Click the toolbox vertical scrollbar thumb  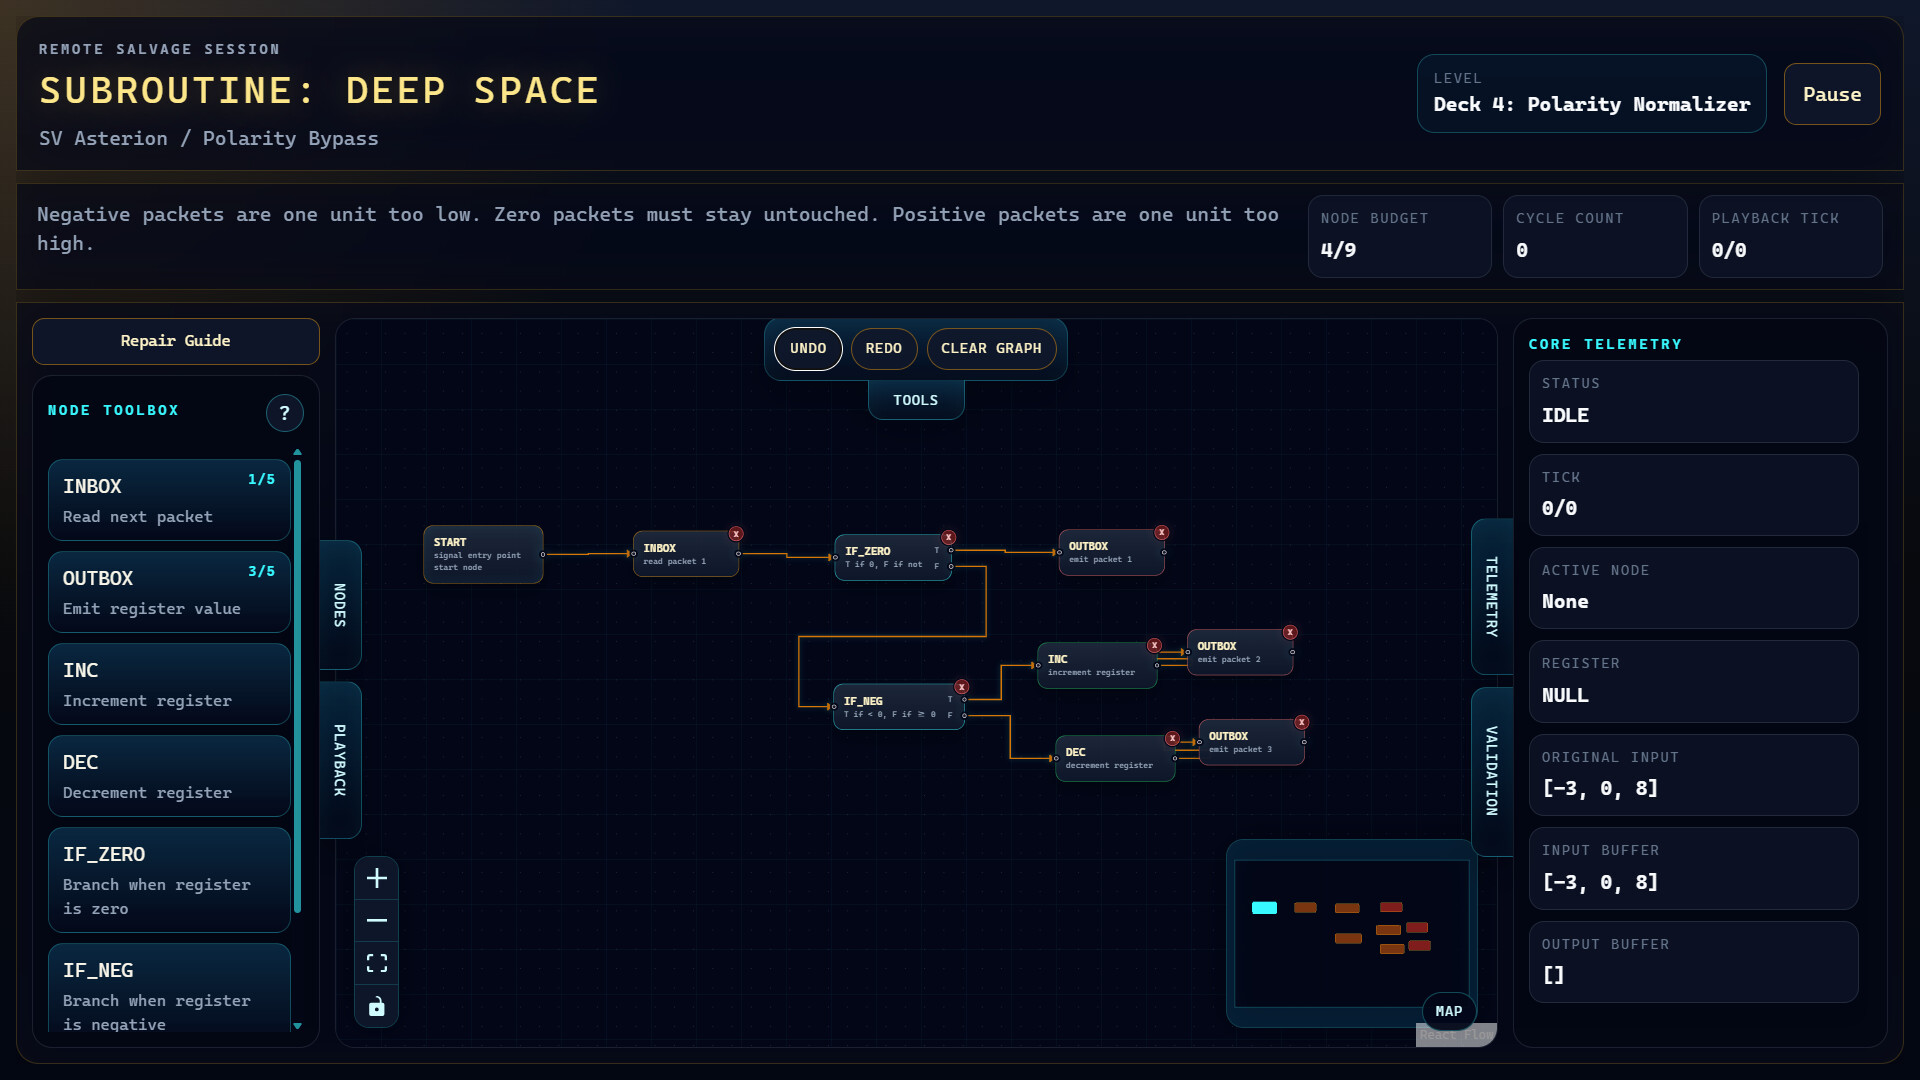click(297, 685)
